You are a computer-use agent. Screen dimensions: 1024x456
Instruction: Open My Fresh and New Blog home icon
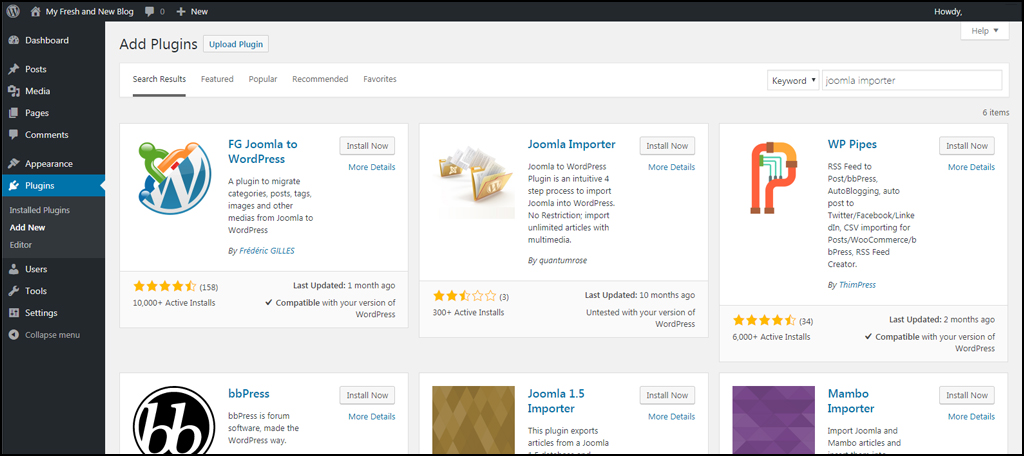pos(36,11)
